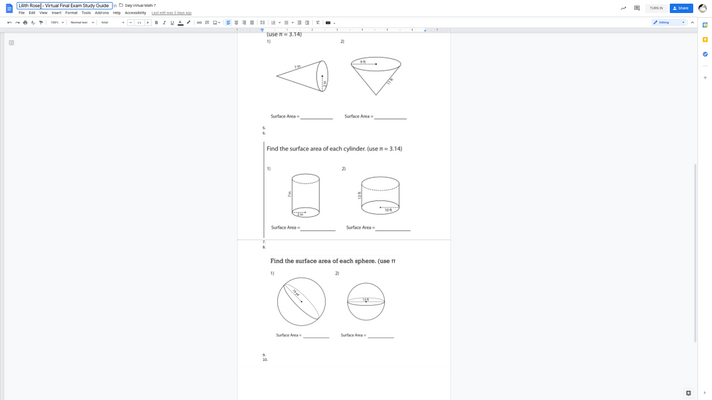
Task: Activate the paint format tool
Action: [x=41, y=23]
